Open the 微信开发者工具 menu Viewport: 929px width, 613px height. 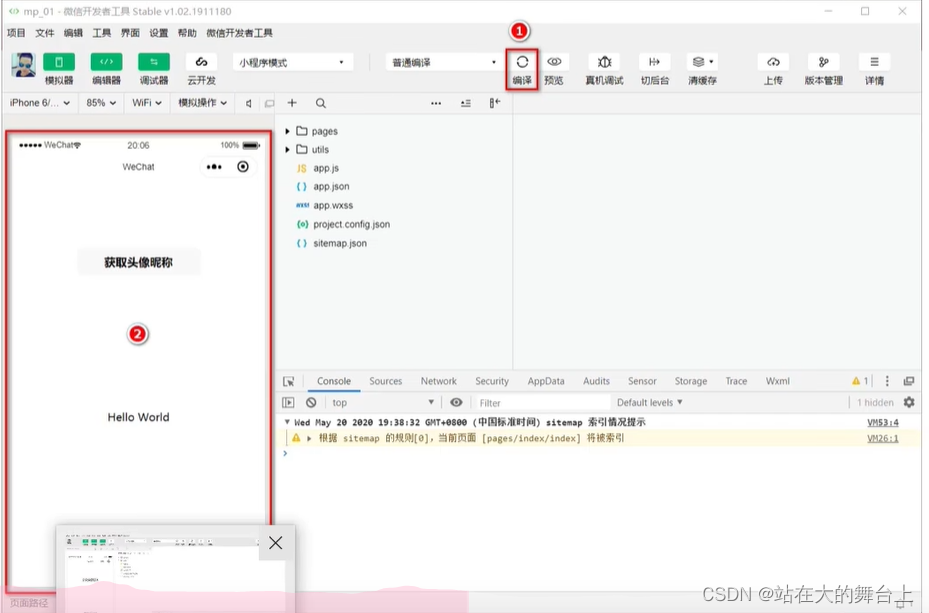(x=239, y=33)
